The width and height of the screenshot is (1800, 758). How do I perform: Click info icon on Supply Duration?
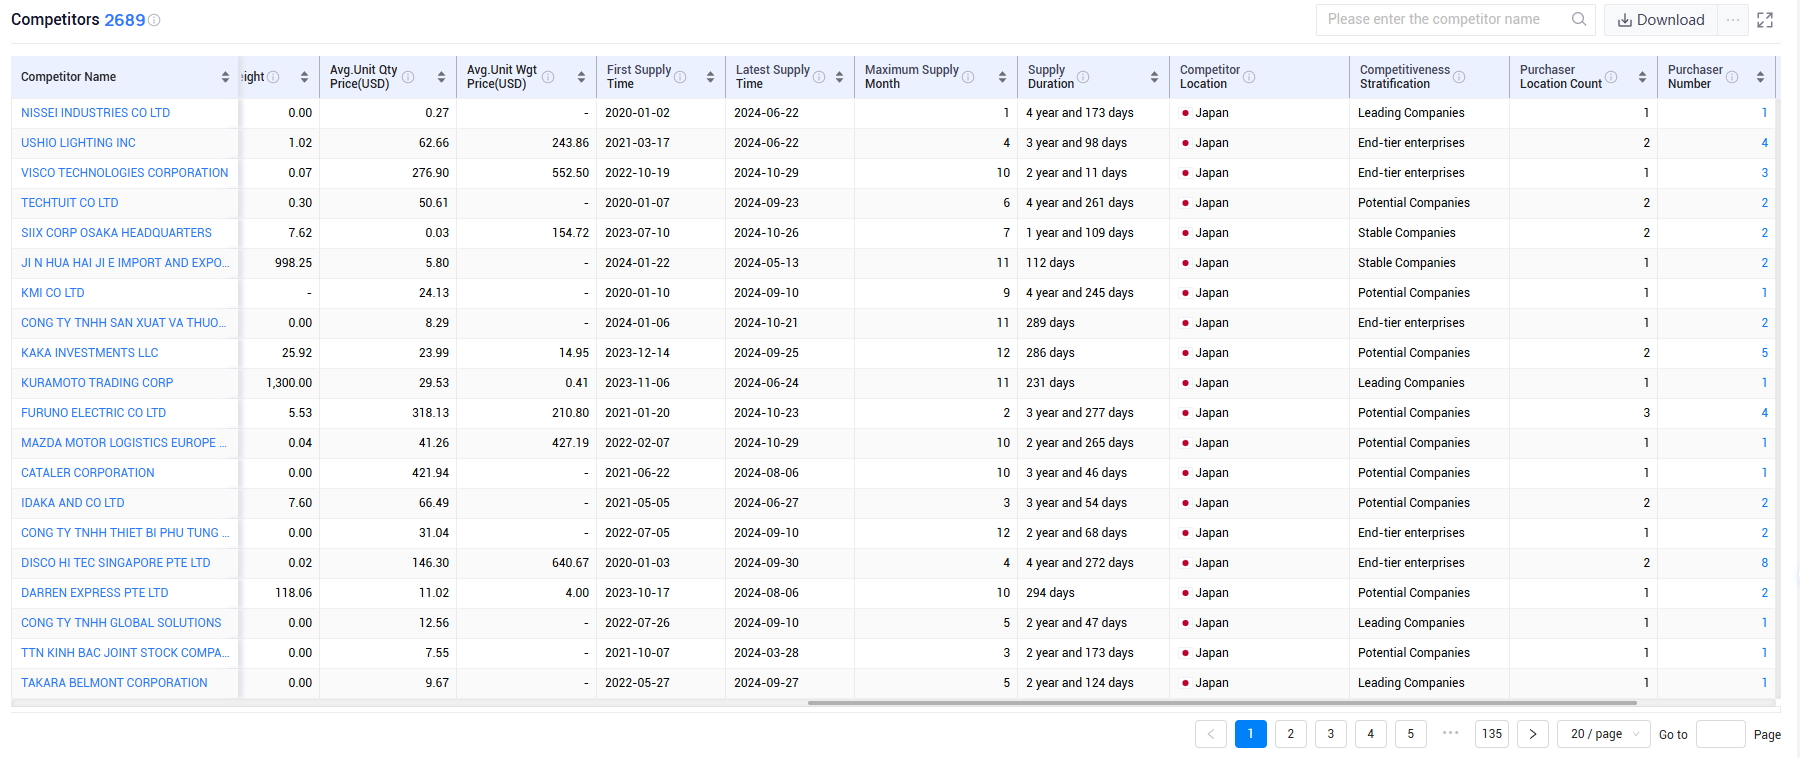pyautogui.click(x=1083, y=77)
